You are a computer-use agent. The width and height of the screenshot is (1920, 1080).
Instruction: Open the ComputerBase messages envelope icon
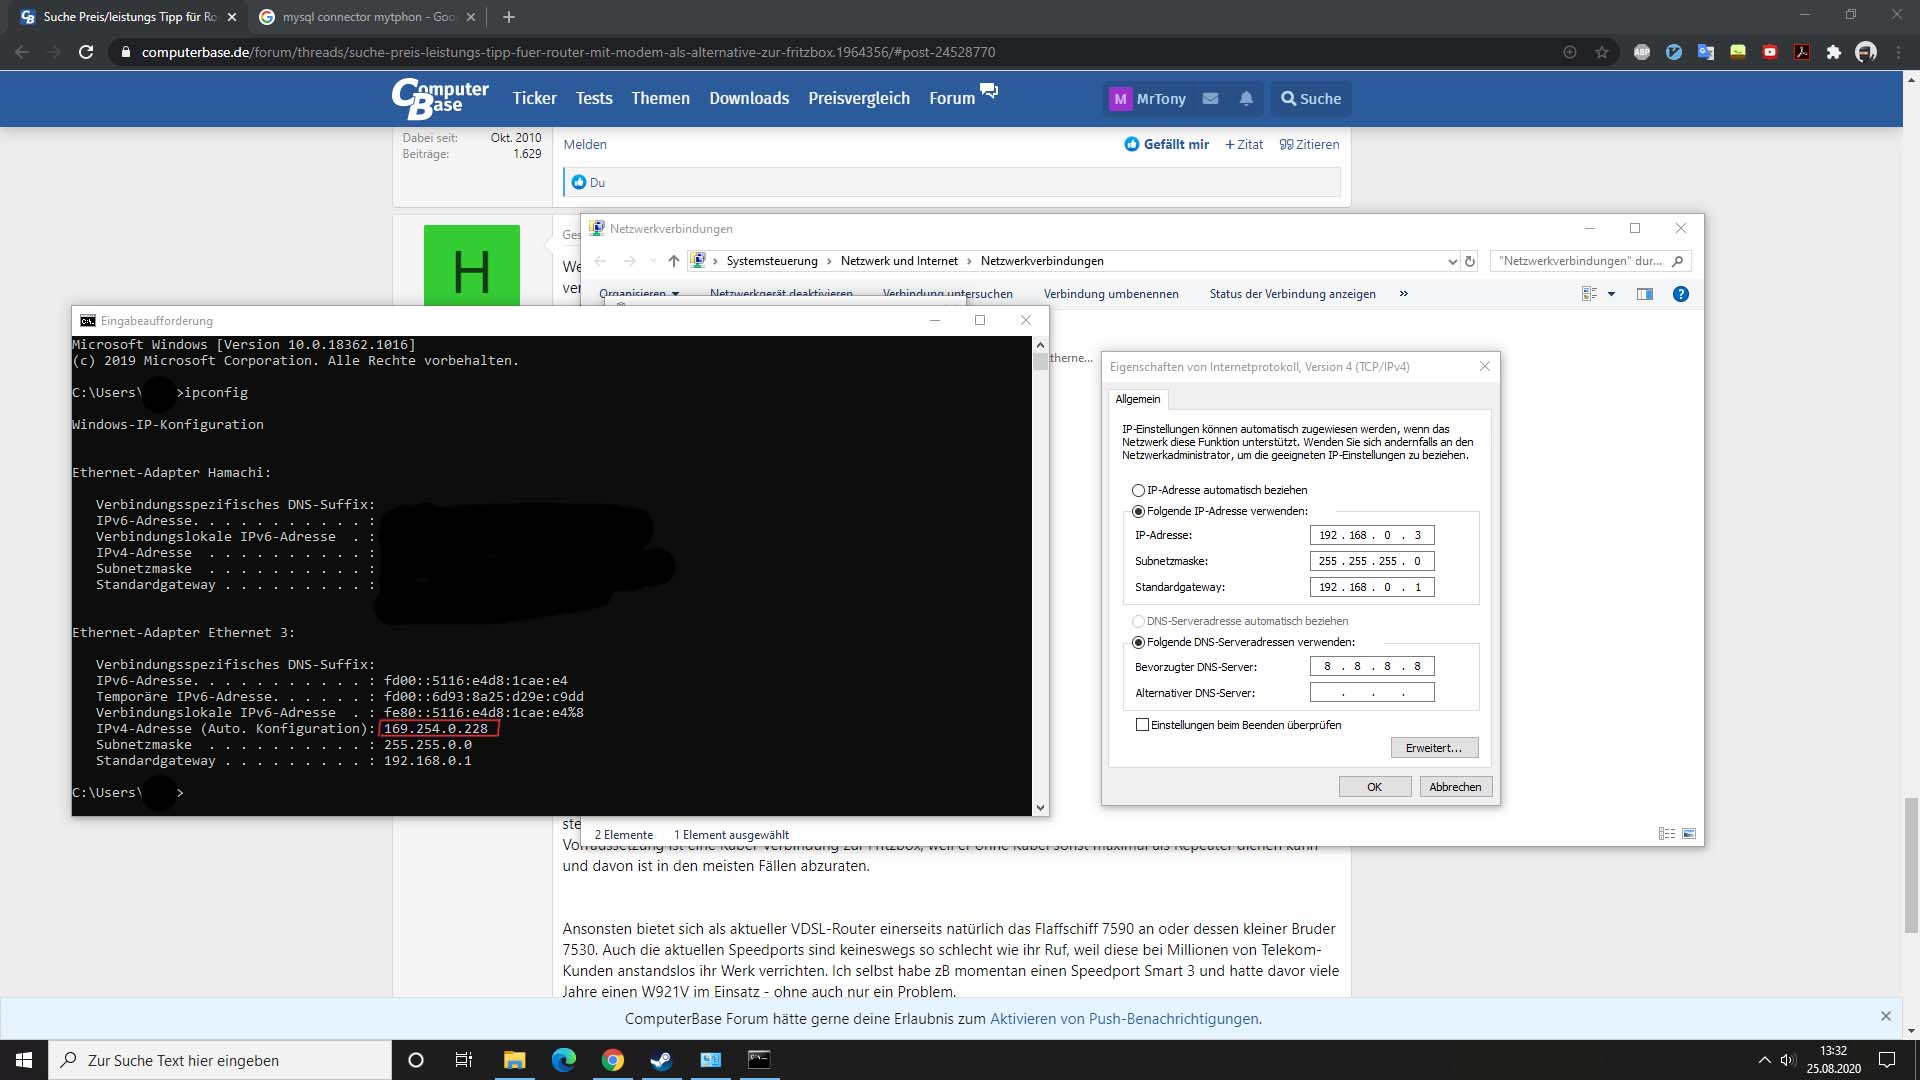coord(1210,98)
